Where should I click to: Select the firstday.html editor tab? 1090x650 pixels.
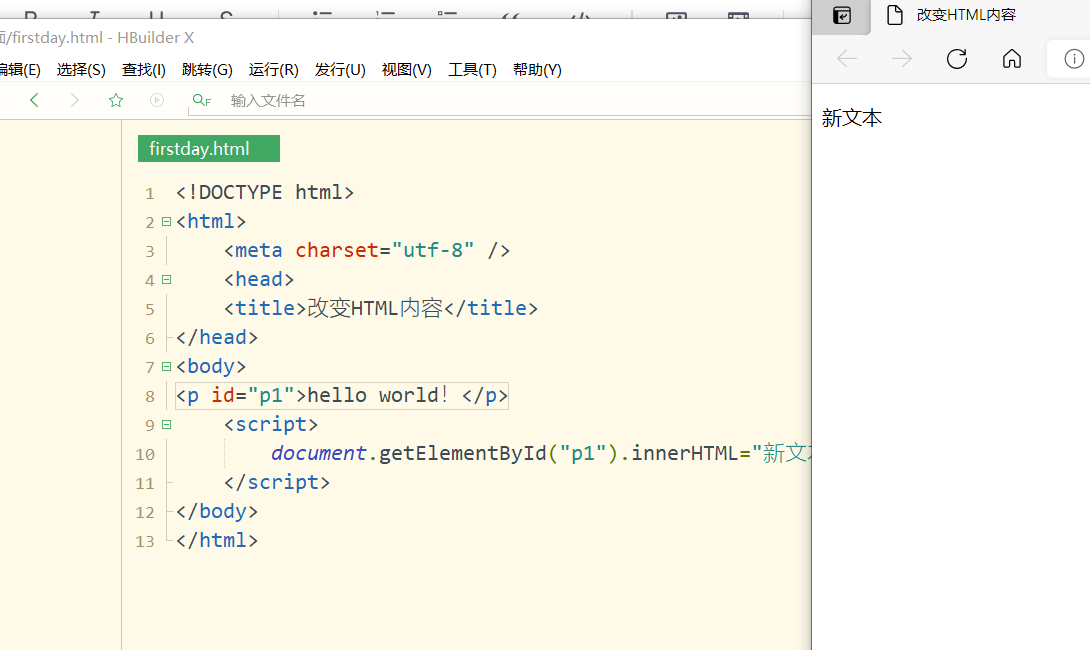209,149
